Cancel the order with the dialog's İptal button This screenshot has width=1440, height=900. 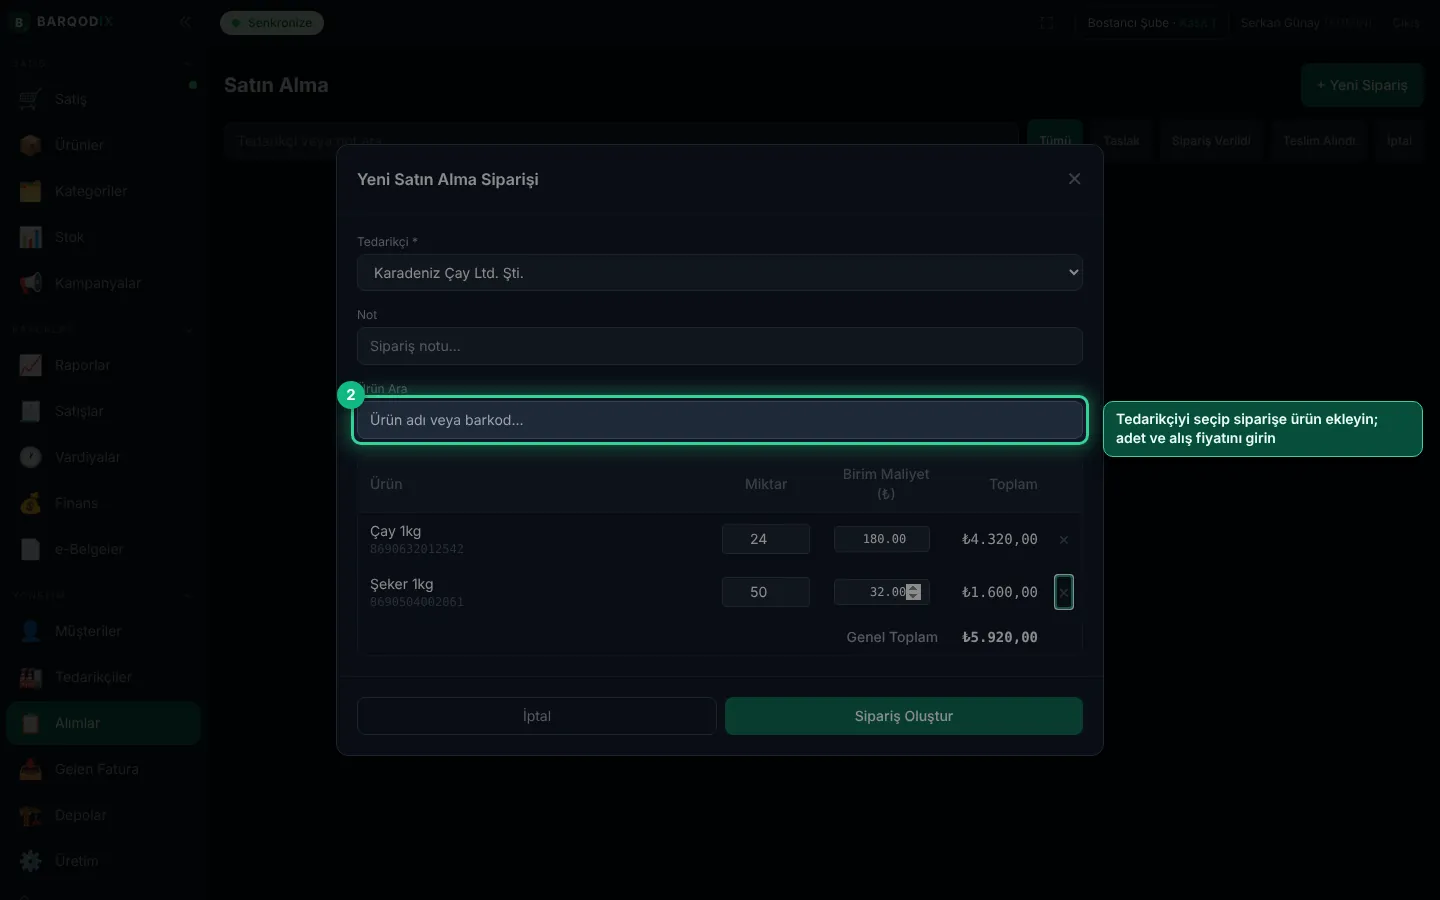537,716
